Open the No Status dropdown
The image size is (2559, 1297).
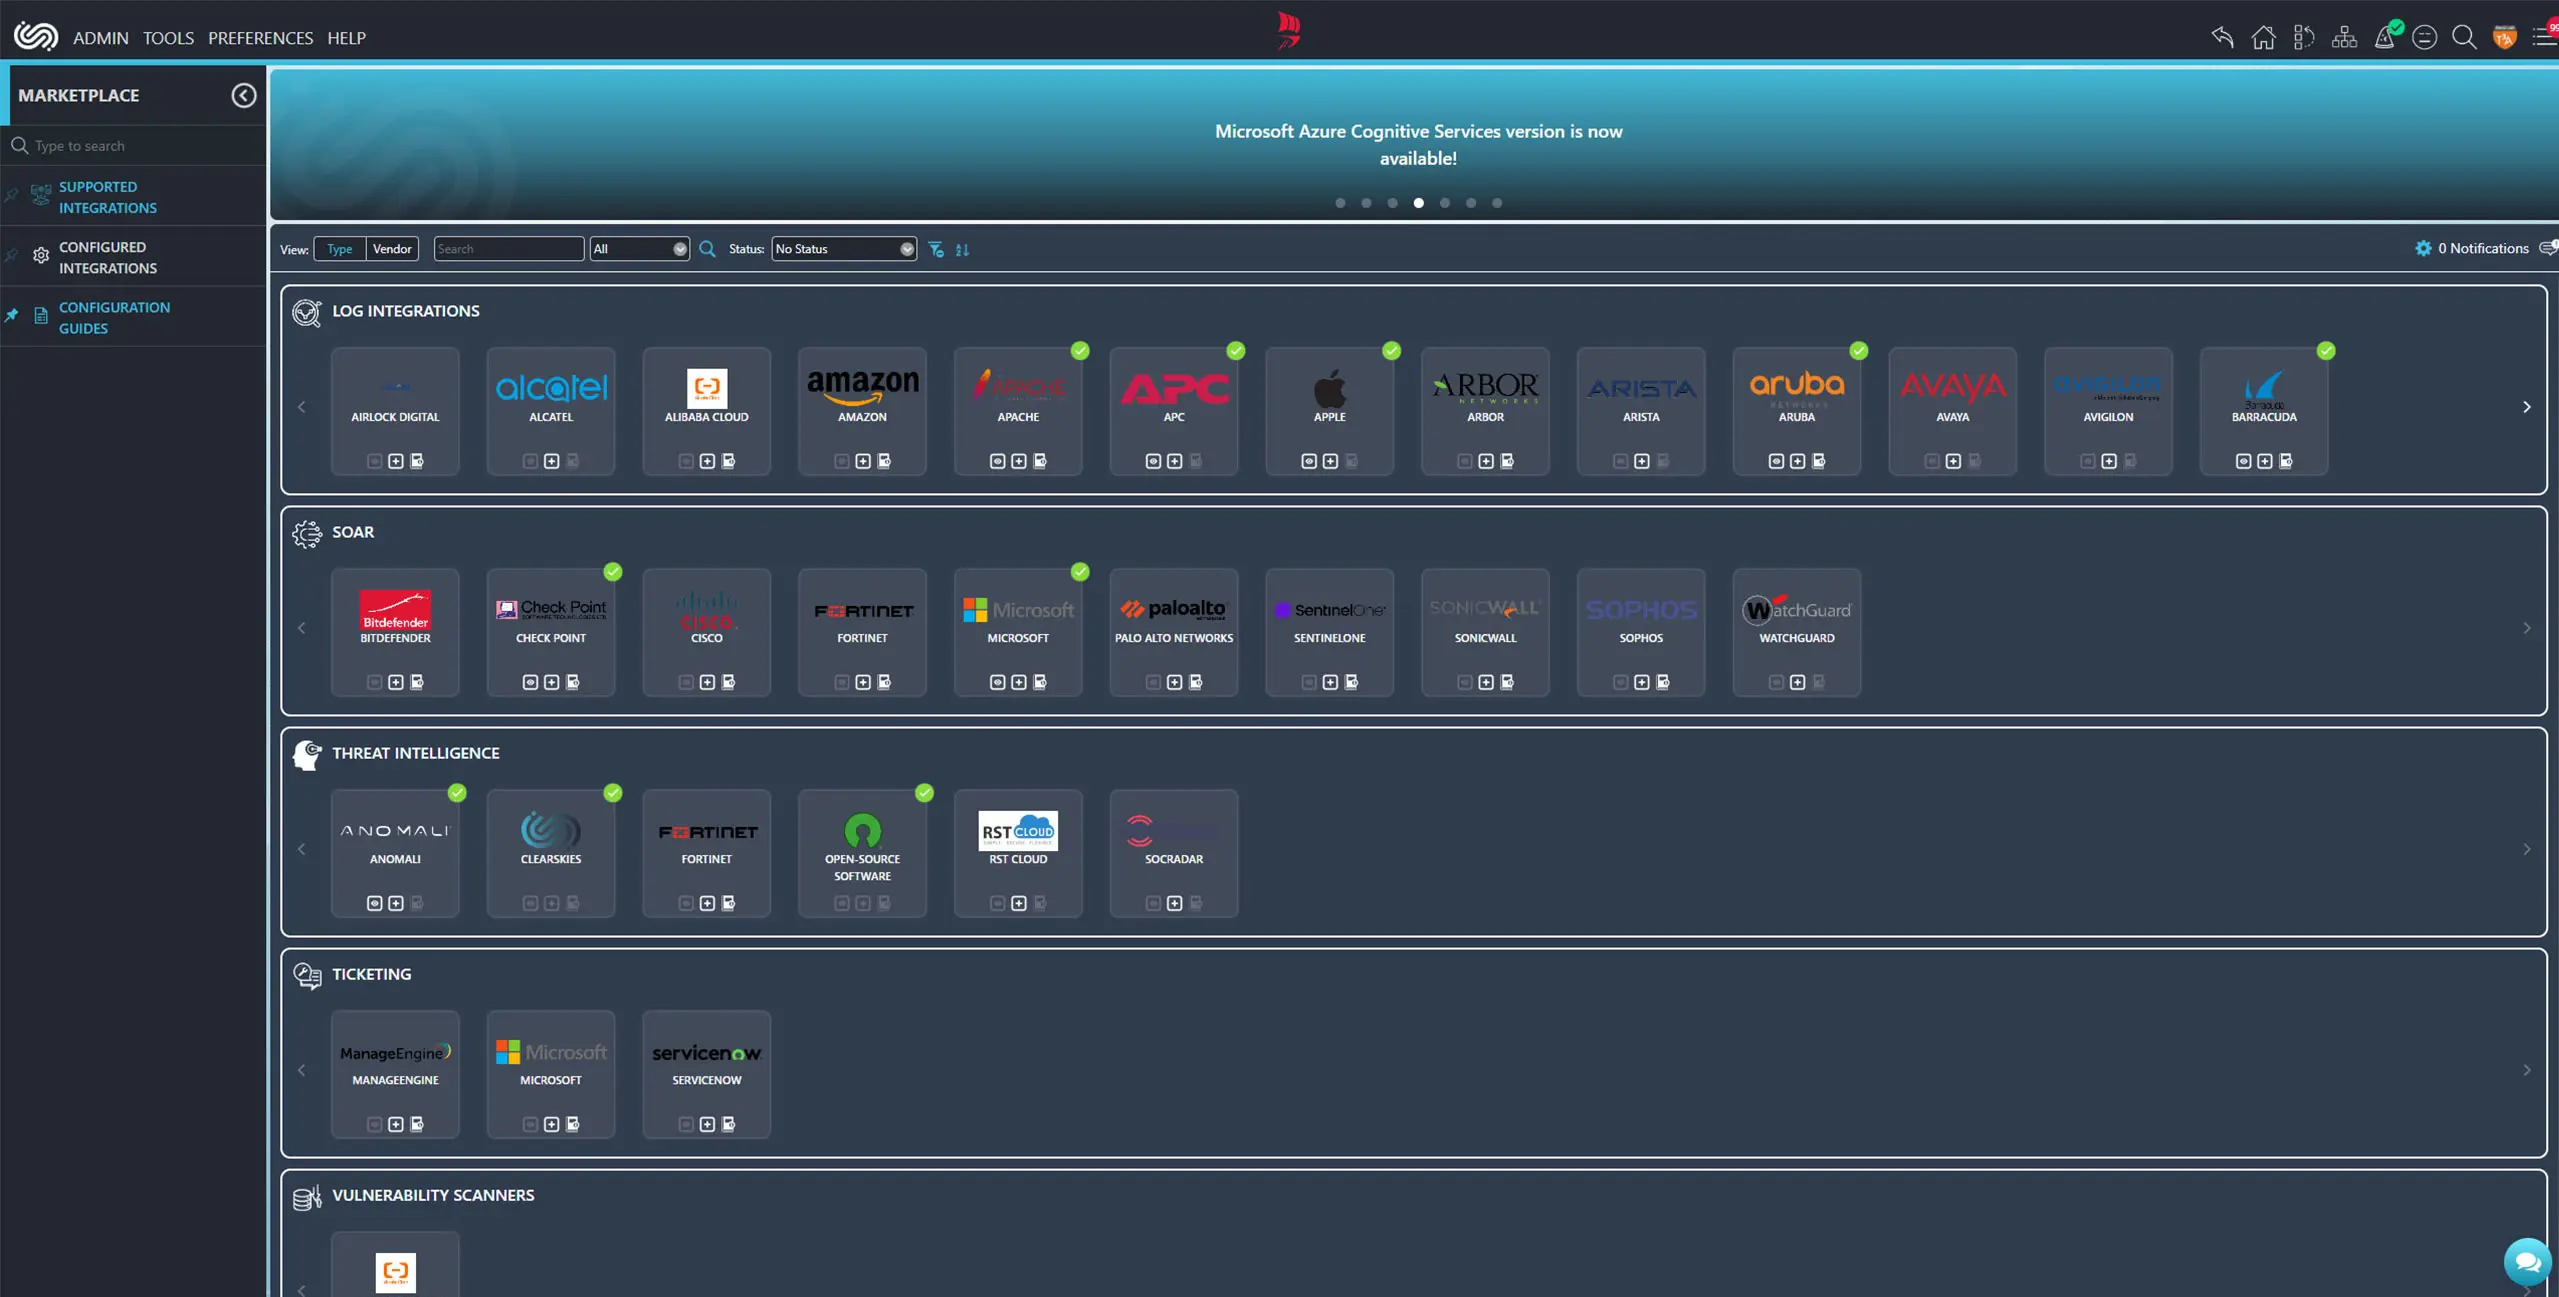pos(843,249)
